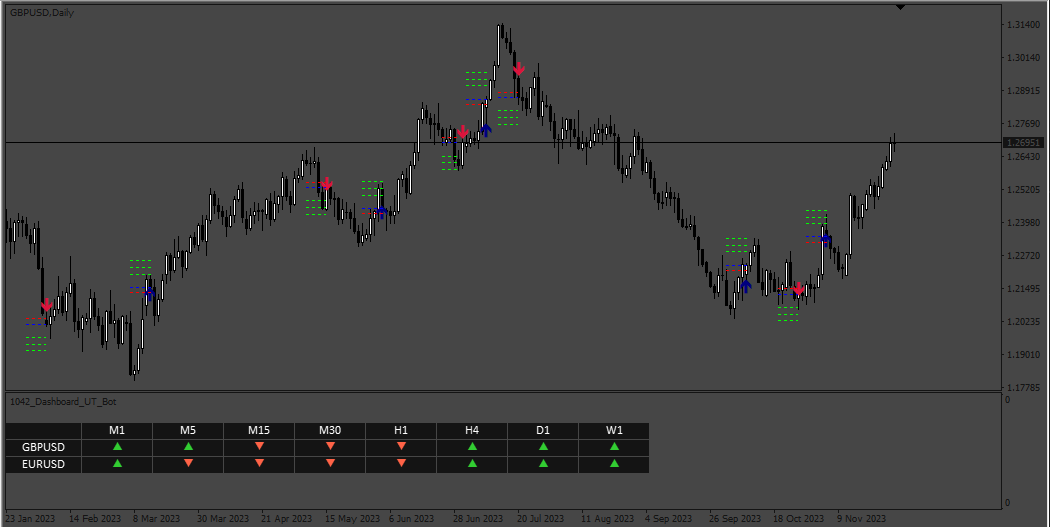The width and height of the screenshot is (1050, 527).
Task: Click the GBPUSD symbol row label
Action: 44,447
